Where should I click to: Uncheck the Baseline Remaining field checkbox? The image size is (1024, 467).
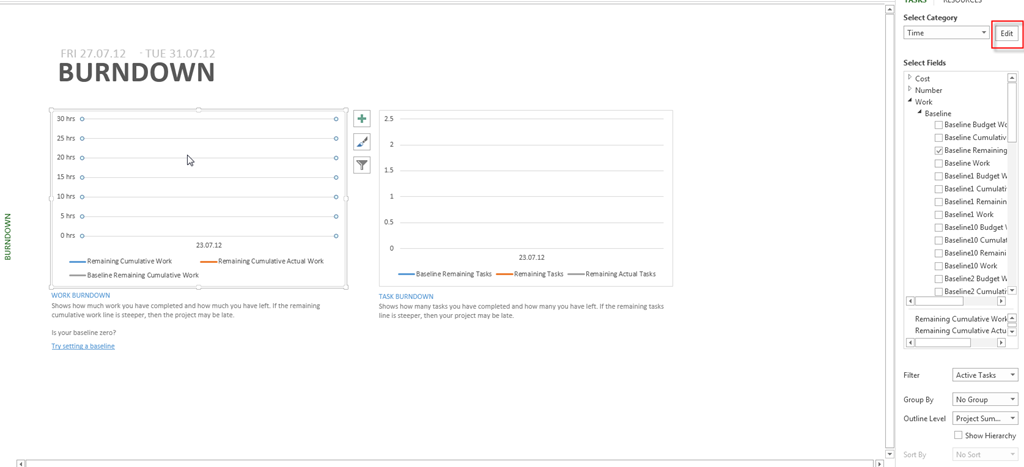click(x=939, y=151)
